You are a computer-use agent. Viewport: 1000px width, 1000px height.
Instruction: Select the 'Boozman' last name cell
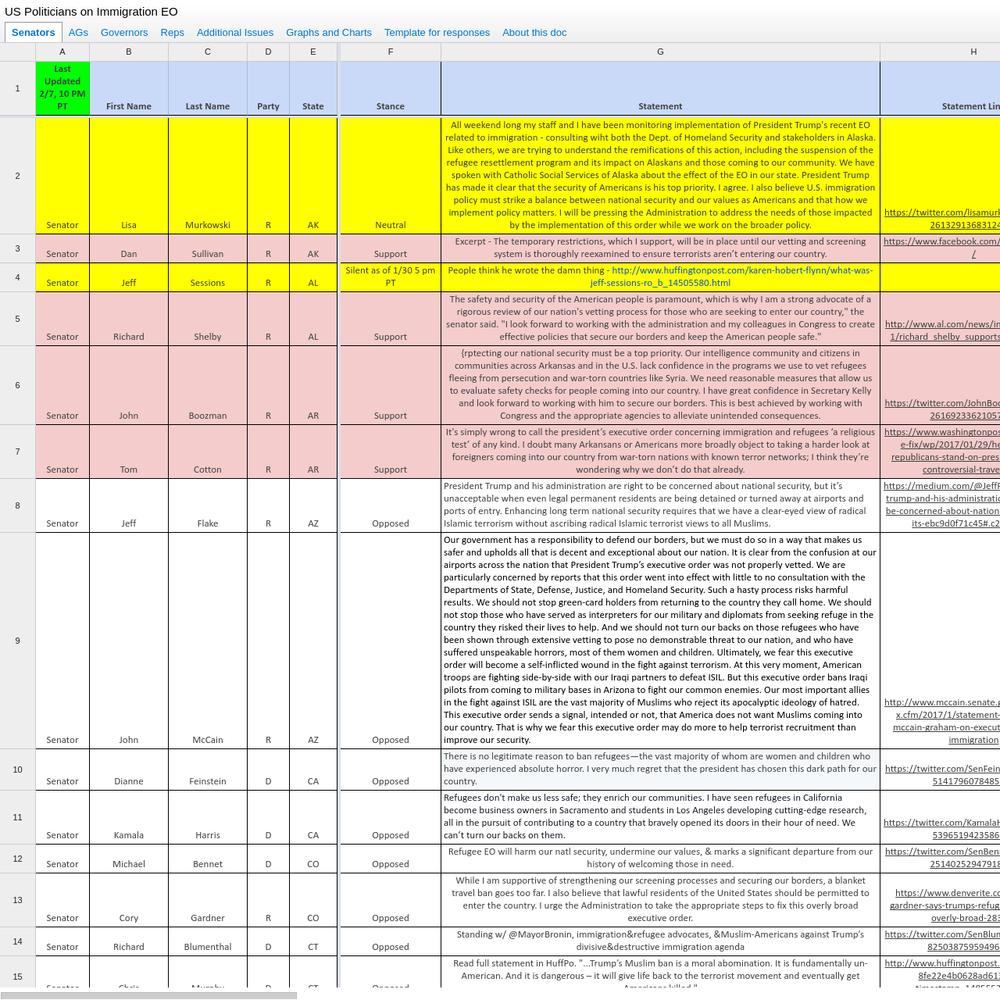point(208,385)
